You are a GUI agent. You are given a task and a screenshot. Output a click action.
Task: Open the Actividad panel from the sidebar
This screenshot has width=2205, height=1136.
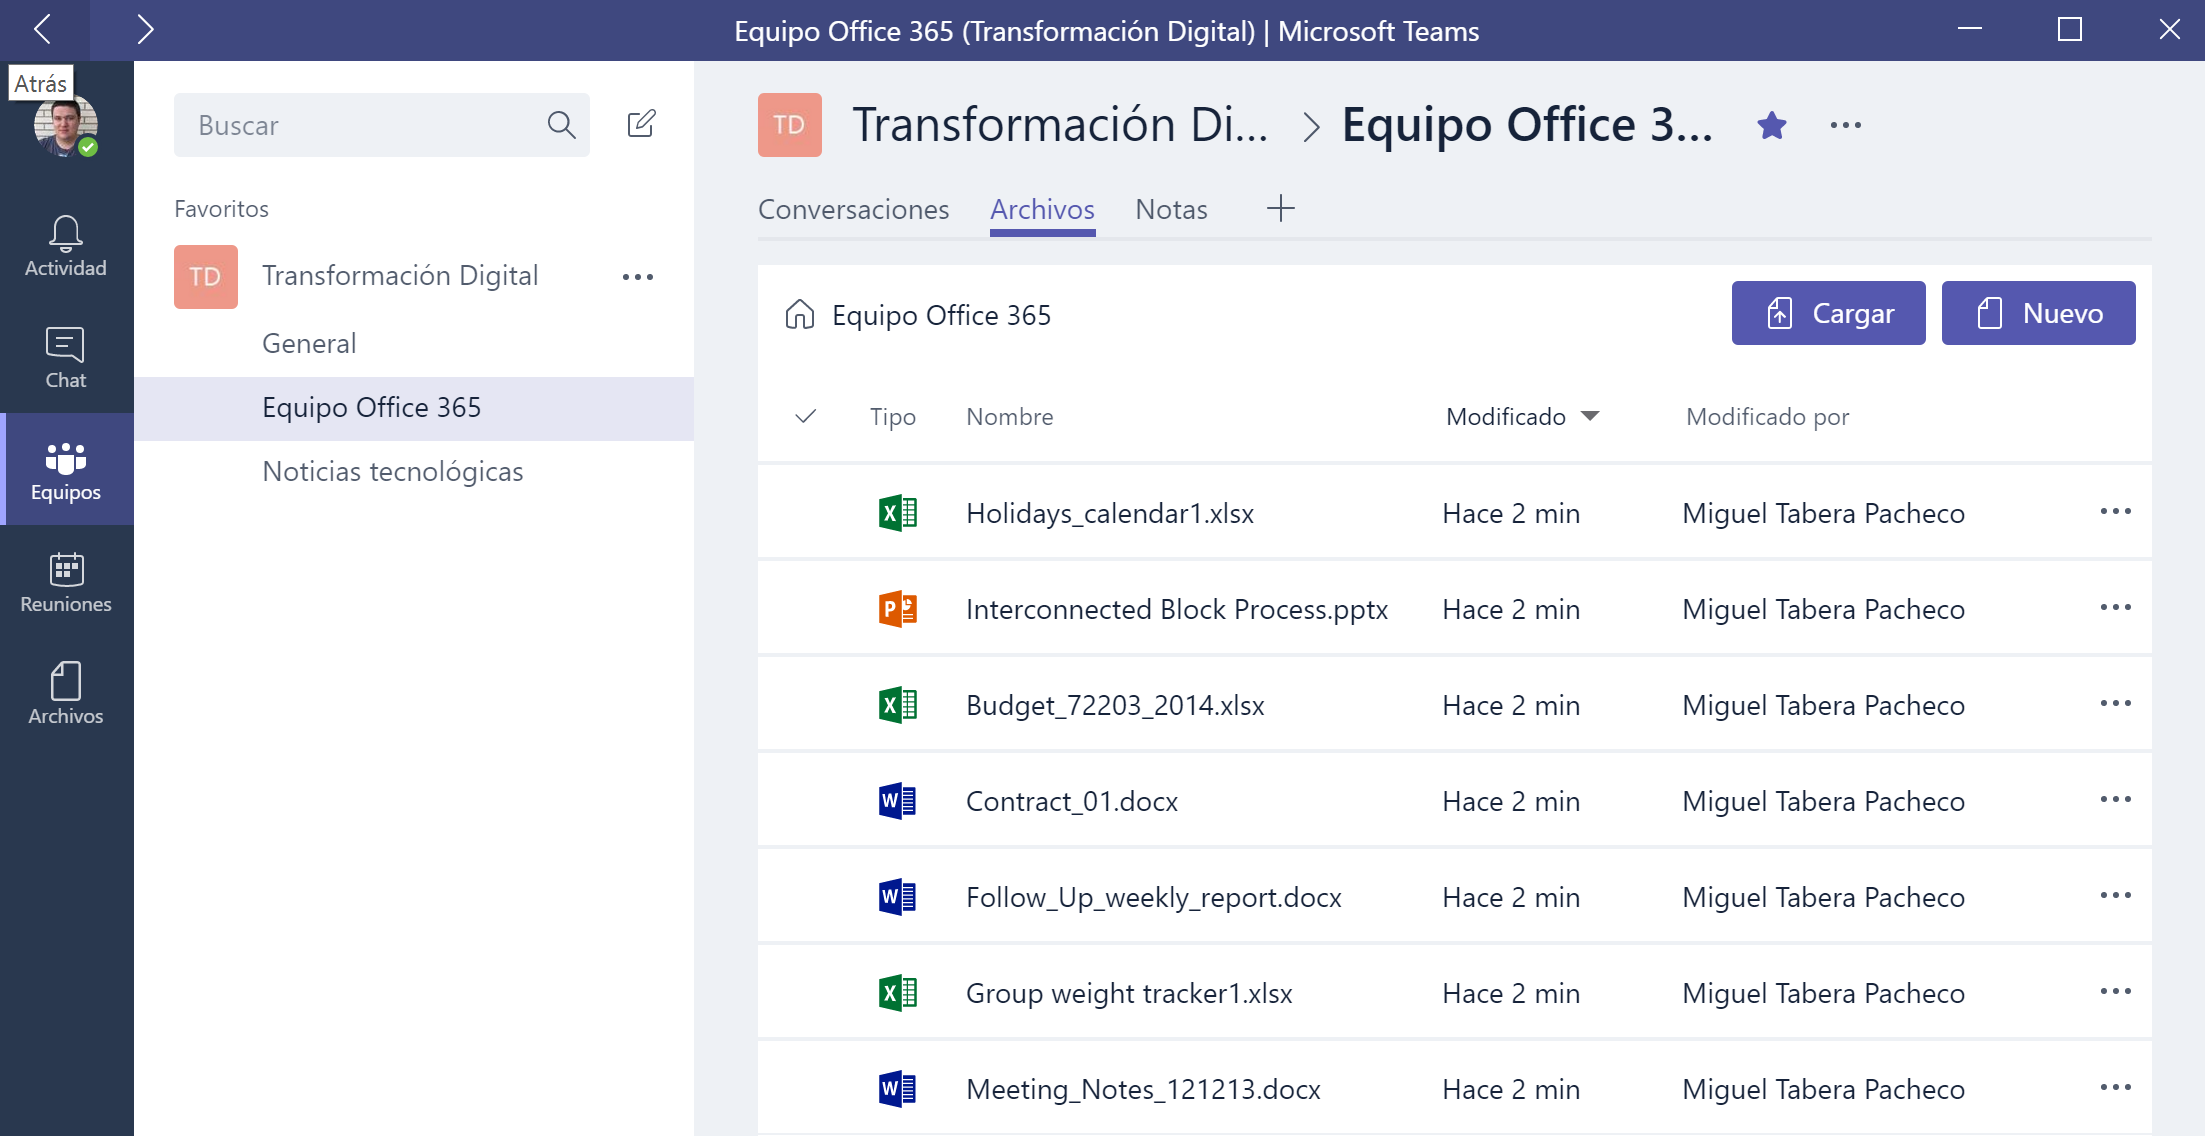point(64,245)
